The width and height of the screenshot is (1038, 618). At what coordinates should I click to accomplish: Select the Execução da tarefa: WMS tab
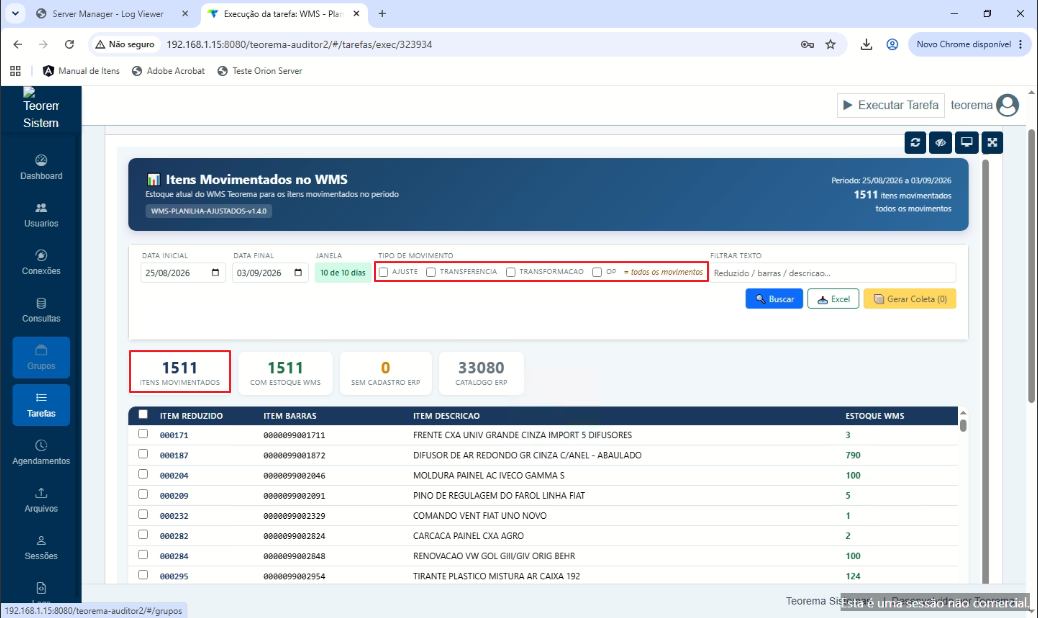click(x=283, y=13)
